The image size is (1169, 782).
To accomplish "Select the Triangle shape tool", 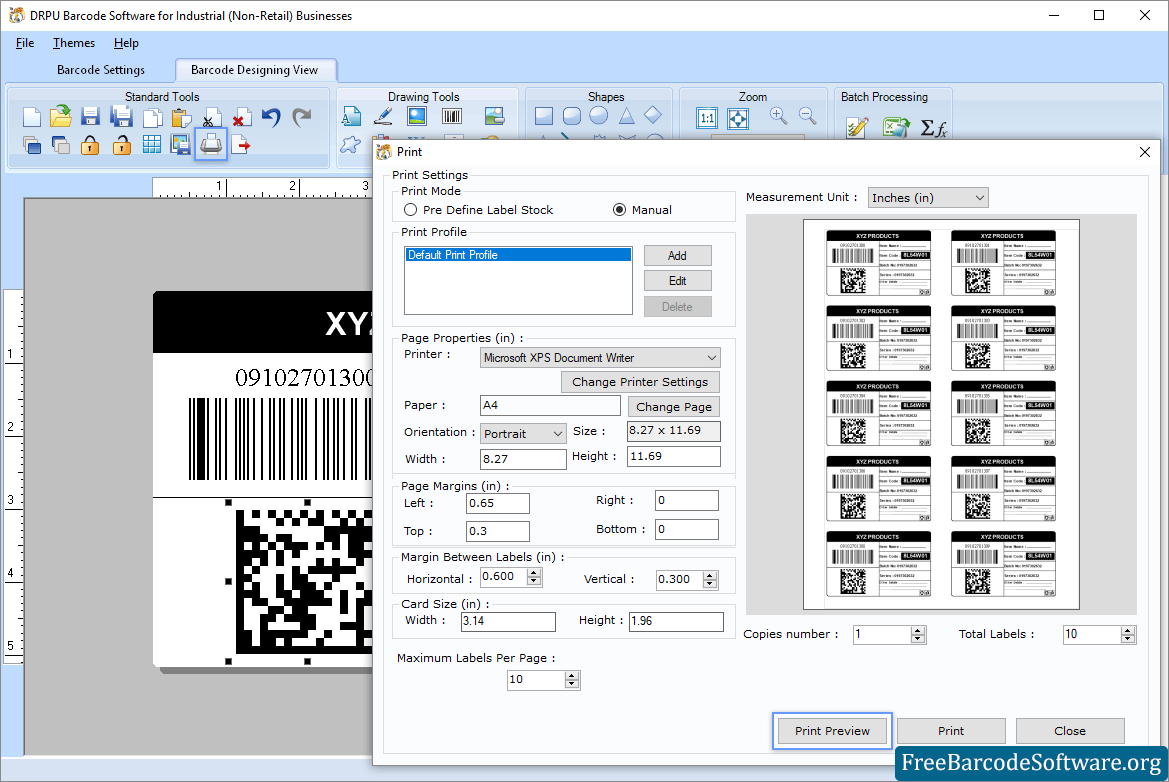I will 626,116.
